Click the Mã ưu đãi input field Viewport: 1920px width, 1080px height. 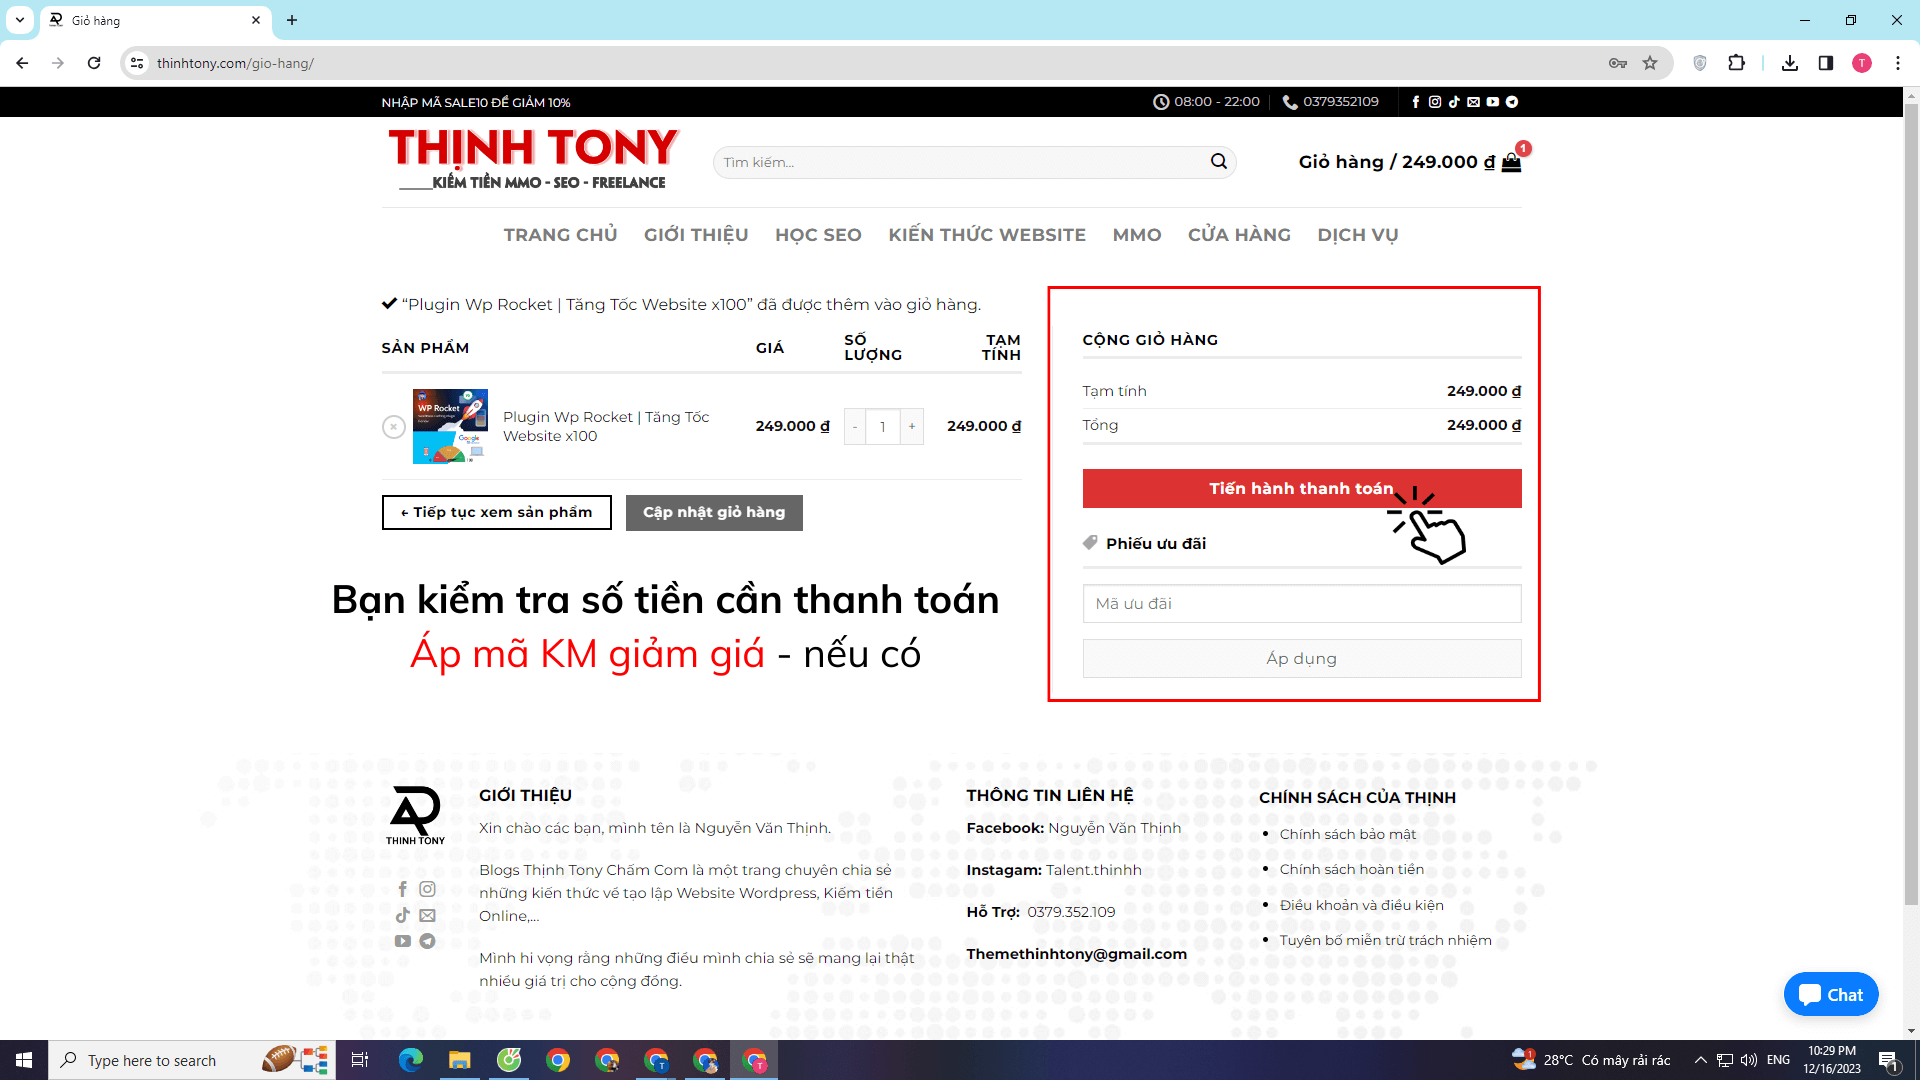point(1301,603)
